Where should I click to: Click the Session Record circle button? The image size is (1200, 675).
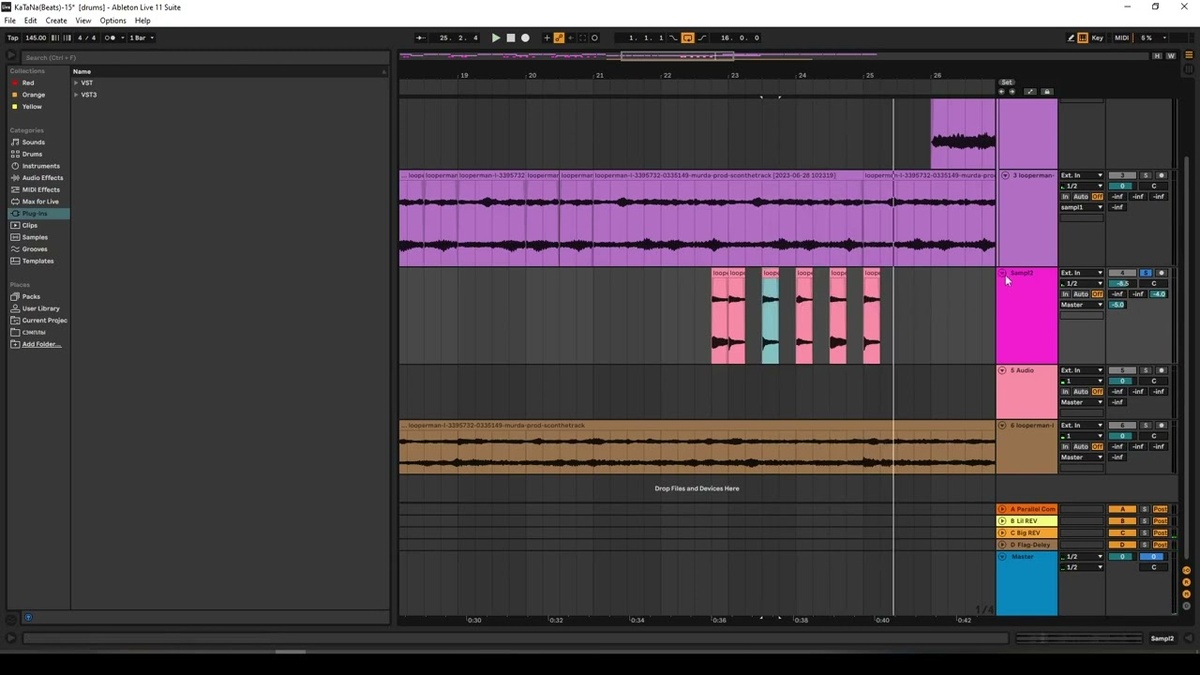click(595, 38)
